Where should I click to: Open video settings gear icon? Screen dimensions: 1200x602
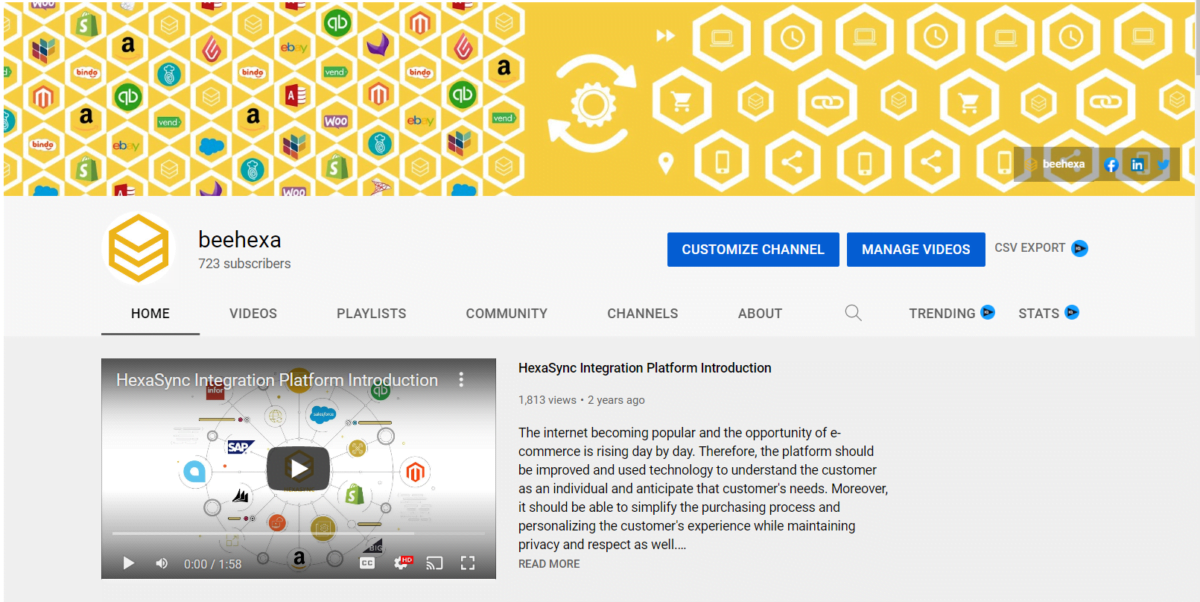pyautogui.click(x=402, y=563)
